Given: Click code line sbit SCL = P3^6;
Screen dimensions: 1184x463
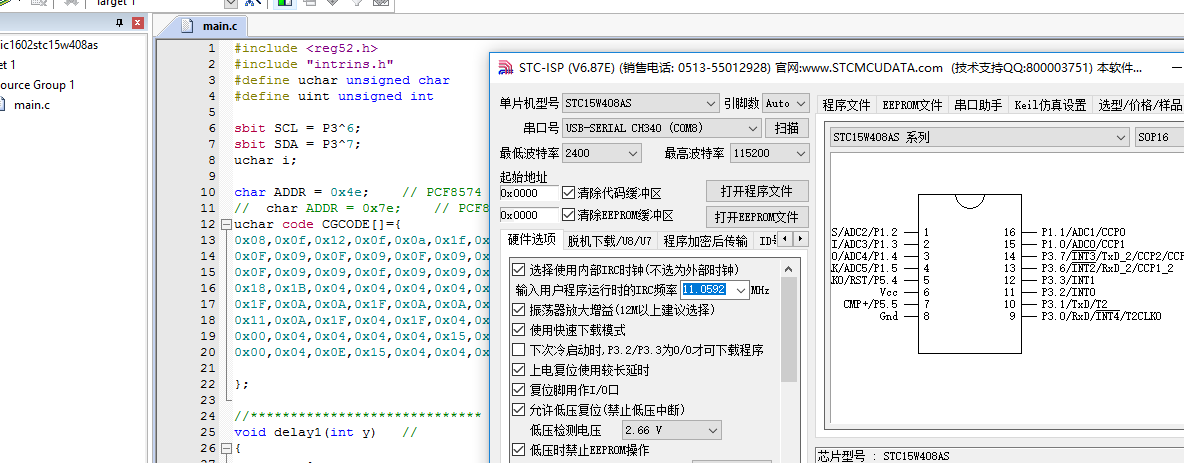Looking at the screenshot, I should pos(298,128).
